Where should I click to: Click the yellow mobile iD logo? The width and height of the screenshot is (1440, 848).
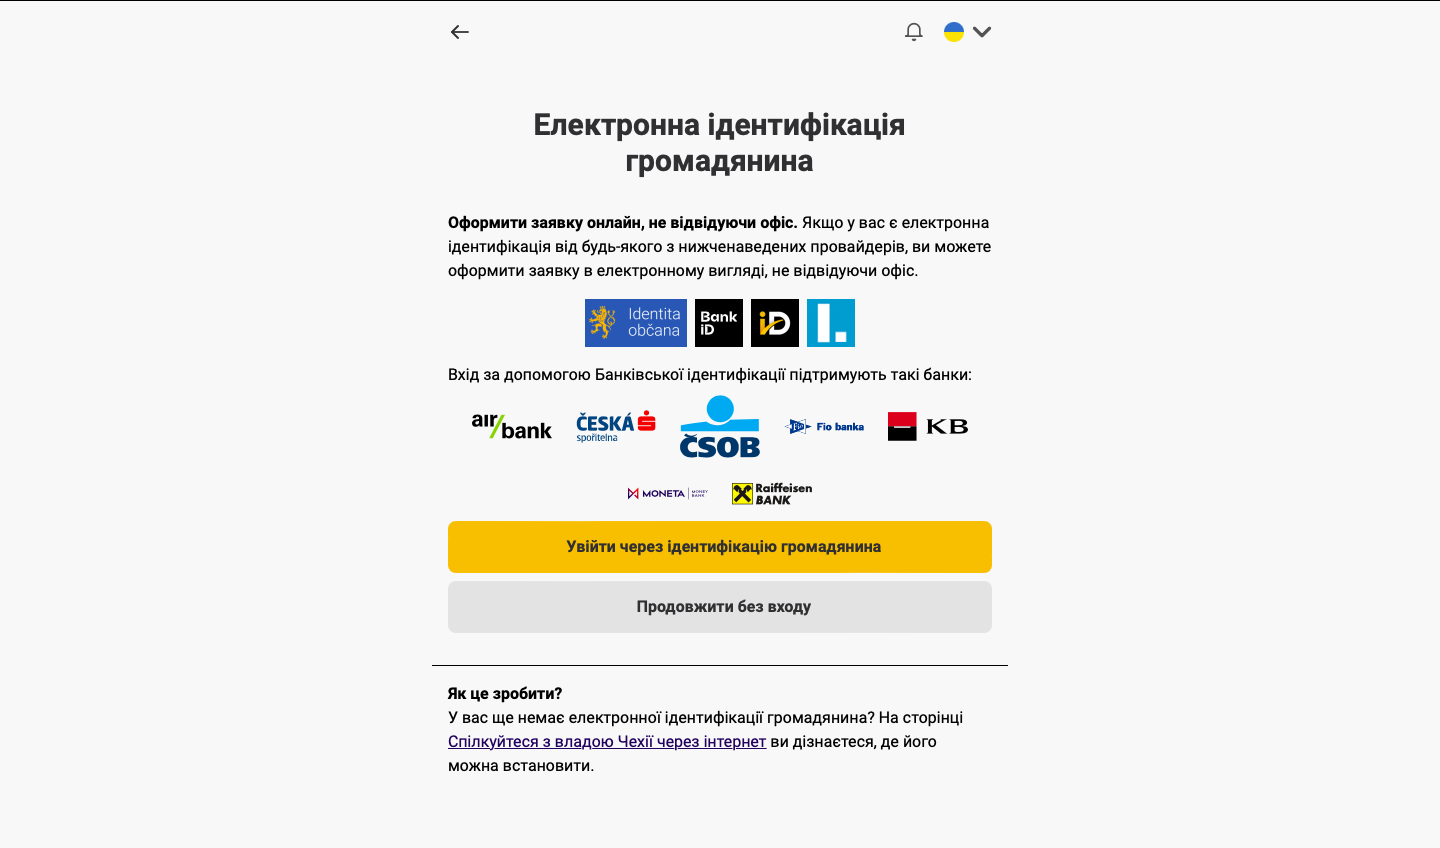point(775,323)
